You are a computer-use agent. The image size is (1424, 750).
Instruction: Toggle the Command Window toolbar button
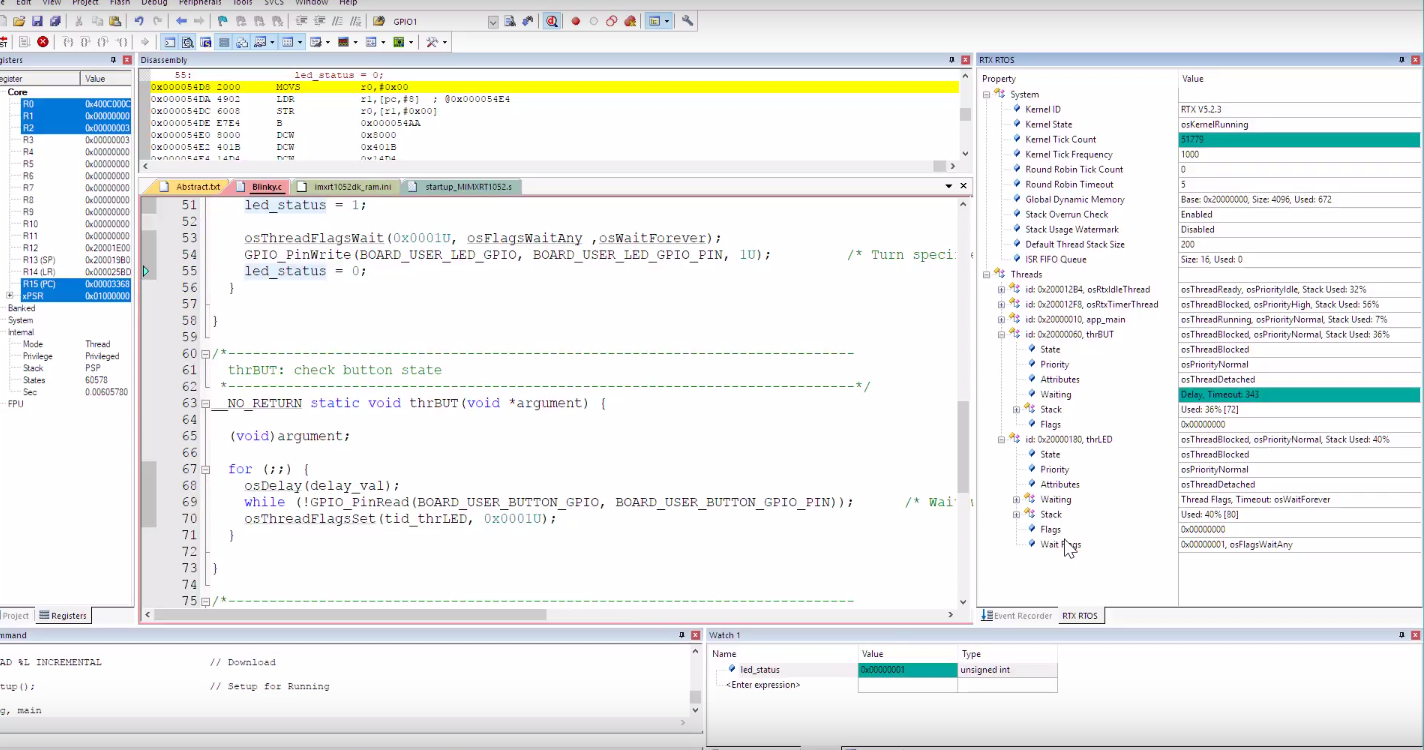coord(168,42)
